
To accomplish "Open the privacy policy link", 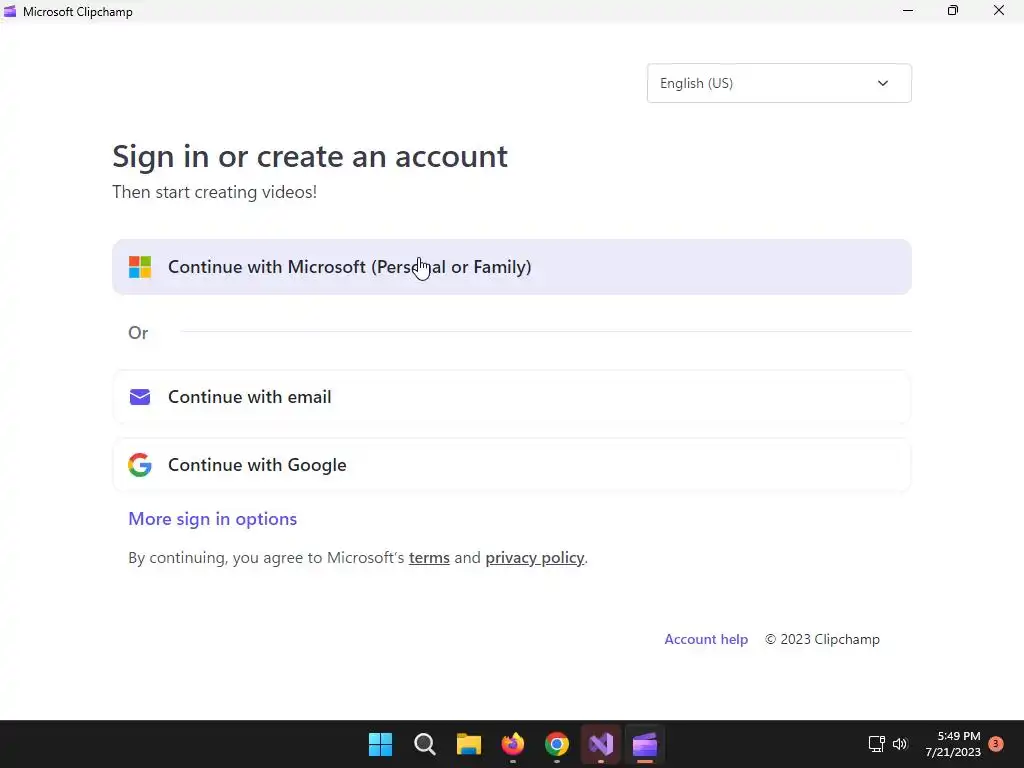I will pos(535,558).
